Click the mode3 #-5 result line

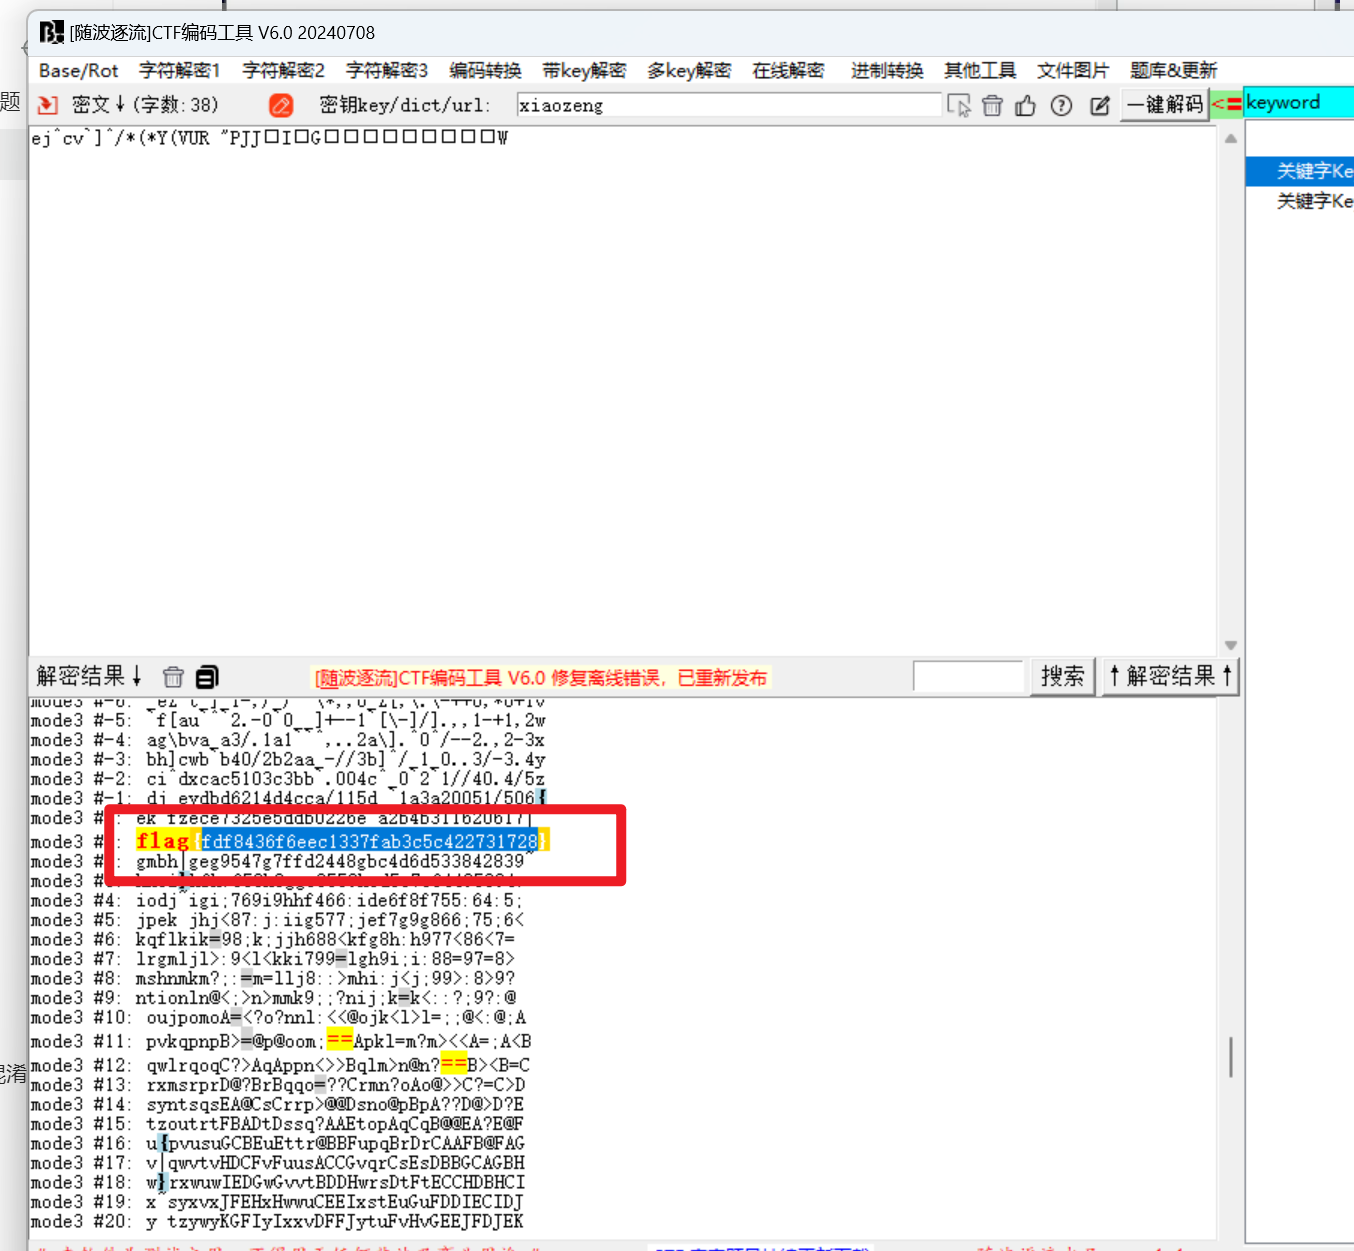(x=288, y=721)
